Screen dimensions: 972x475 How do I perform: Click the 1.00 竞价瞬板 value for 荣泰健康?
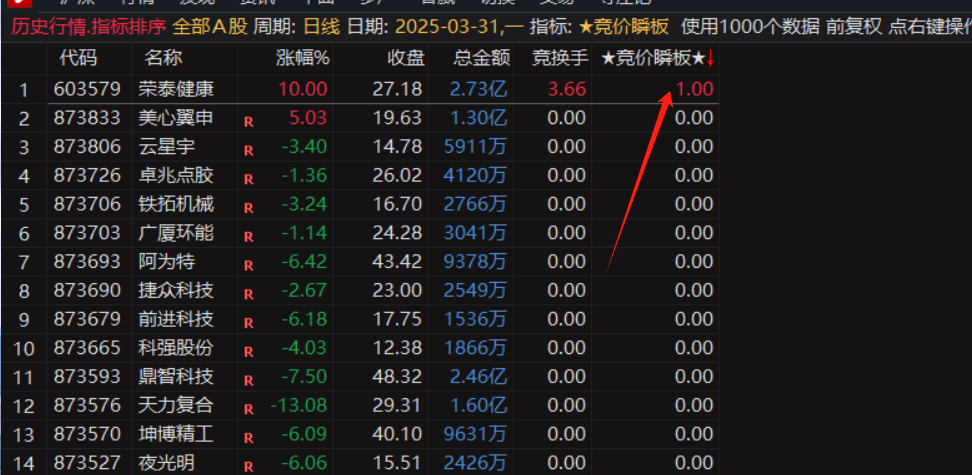coord(694,89)
